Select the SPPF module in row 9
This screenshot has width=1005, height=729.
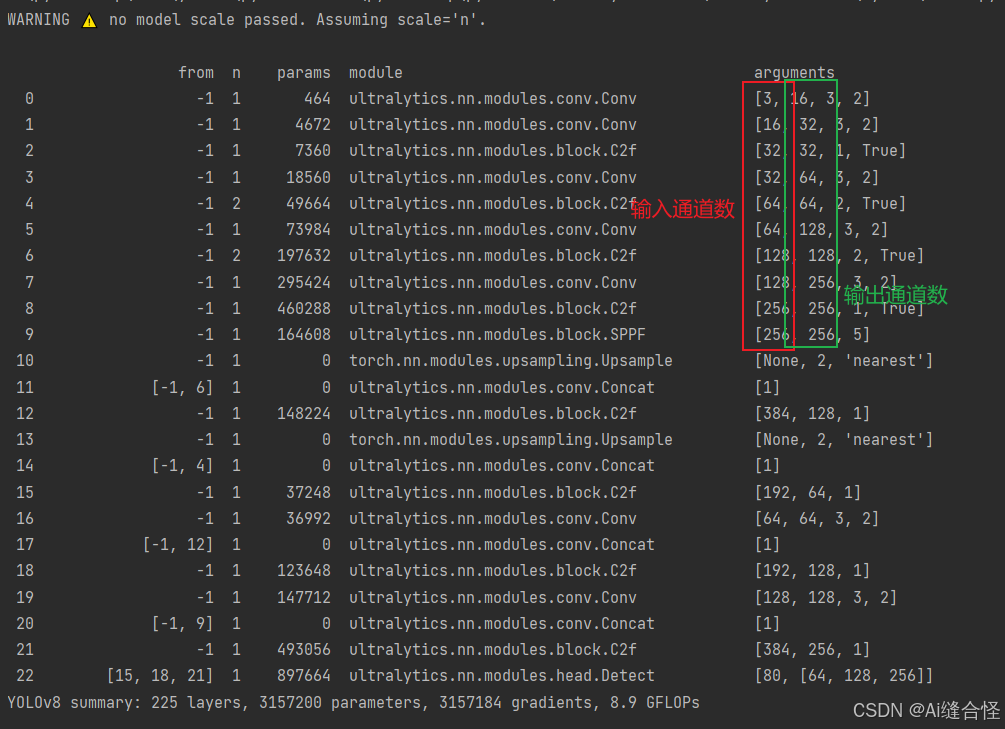tap(492, 334)
